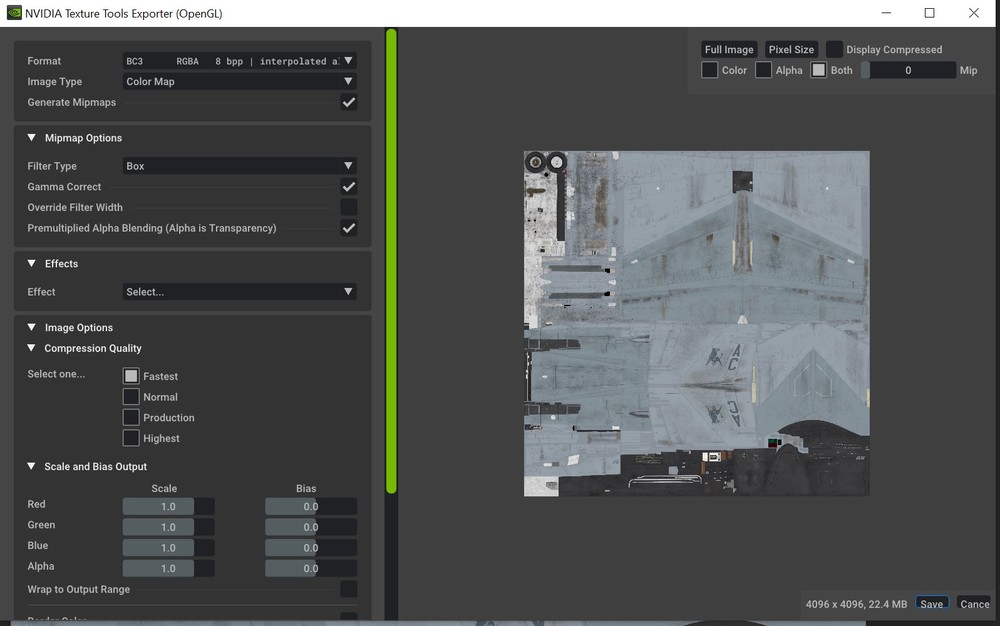
Task: Select Highest compression quality
Action: 131,438
